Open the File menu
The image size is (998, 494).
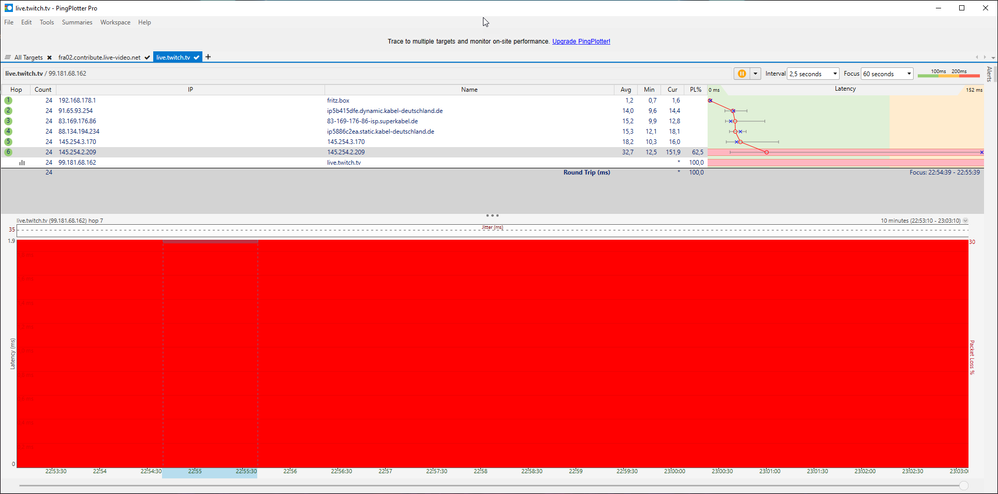[9, 22]
